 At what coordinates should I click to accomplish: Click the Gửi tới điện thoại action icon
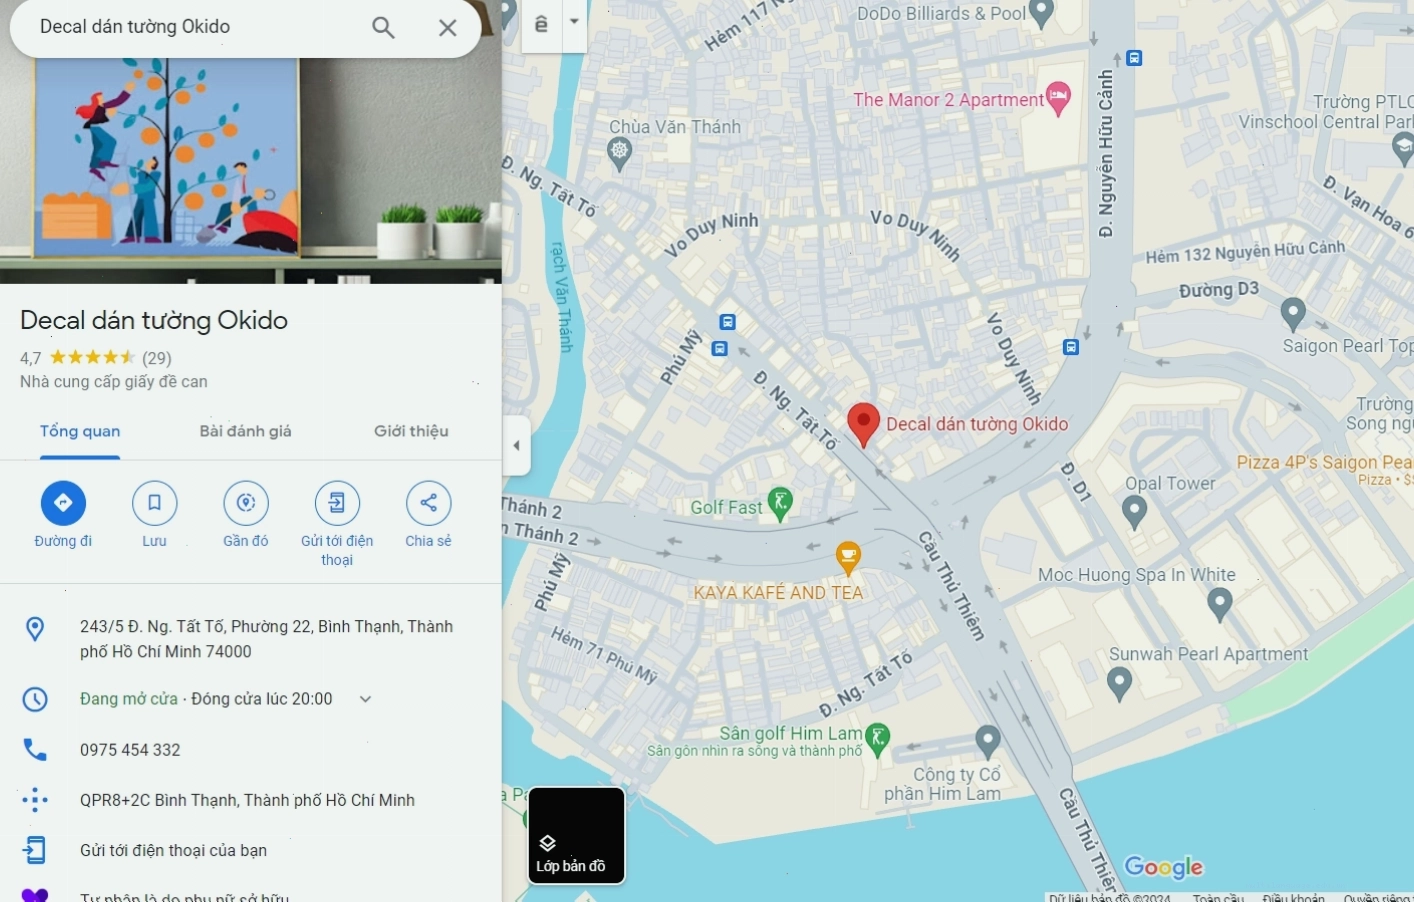coord(337,503)
